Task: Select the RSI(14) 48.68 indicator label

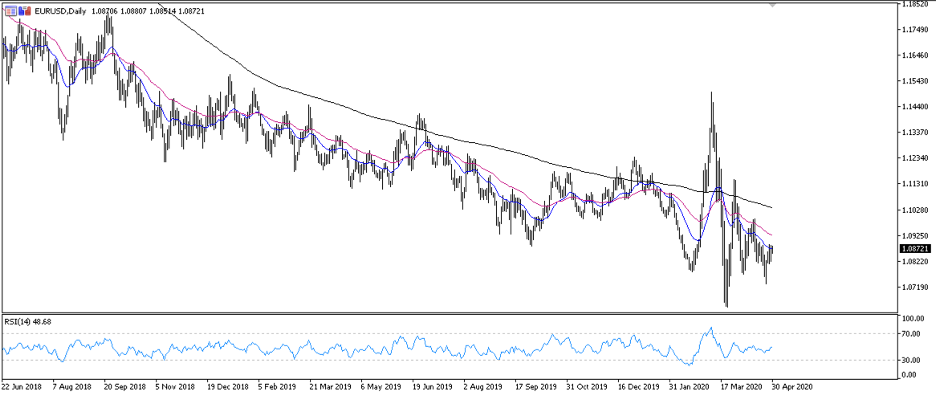Action: (28, 322)
